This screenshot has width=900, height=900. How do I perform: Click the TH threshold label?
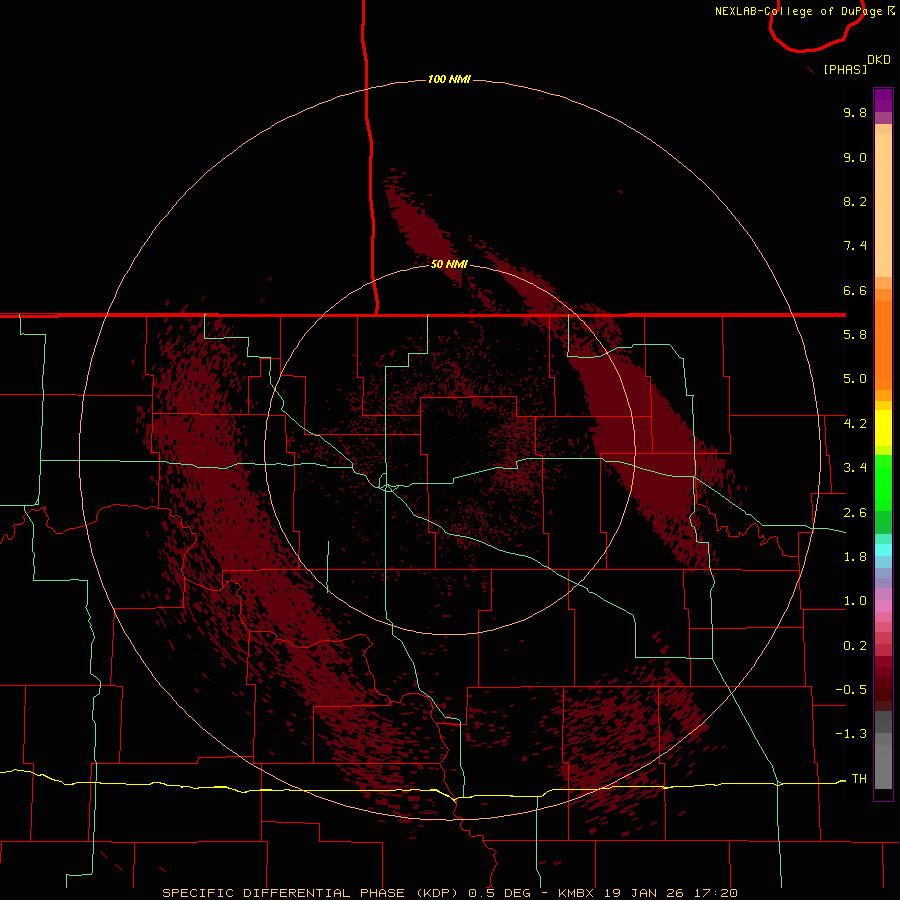[859, 779]
